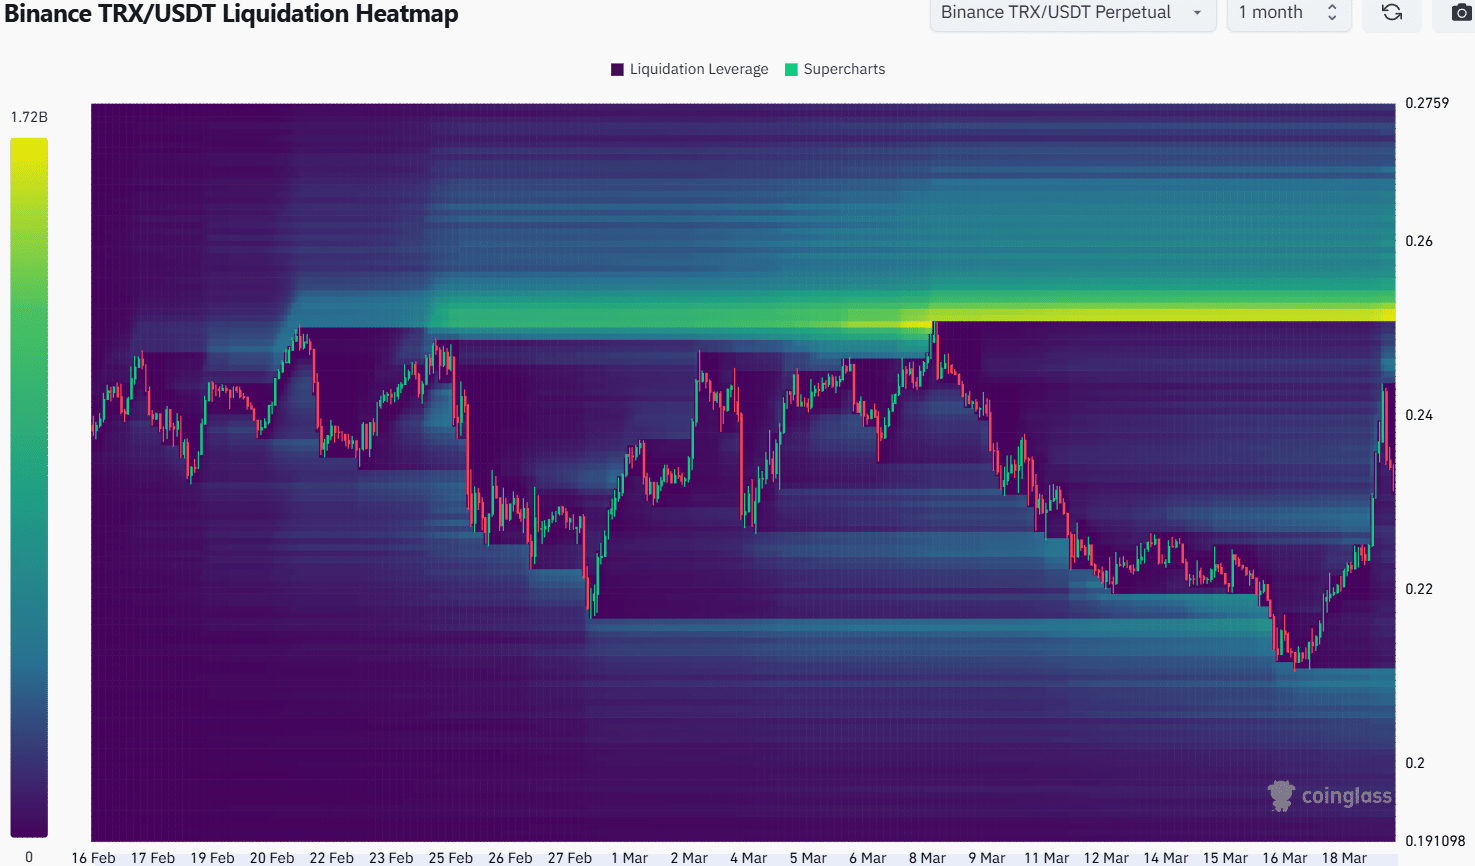
Task: Click the 18 Mar date label
Action: pos(1344,858)
